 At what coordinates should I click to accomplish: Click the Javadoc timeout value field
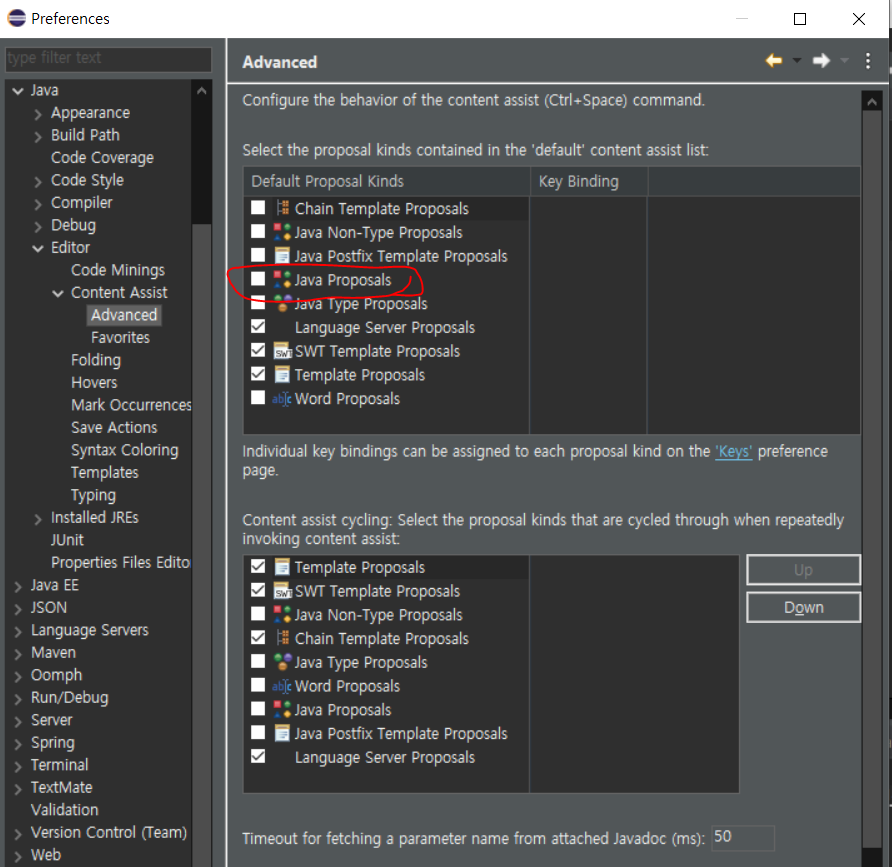tap(742, 837)
